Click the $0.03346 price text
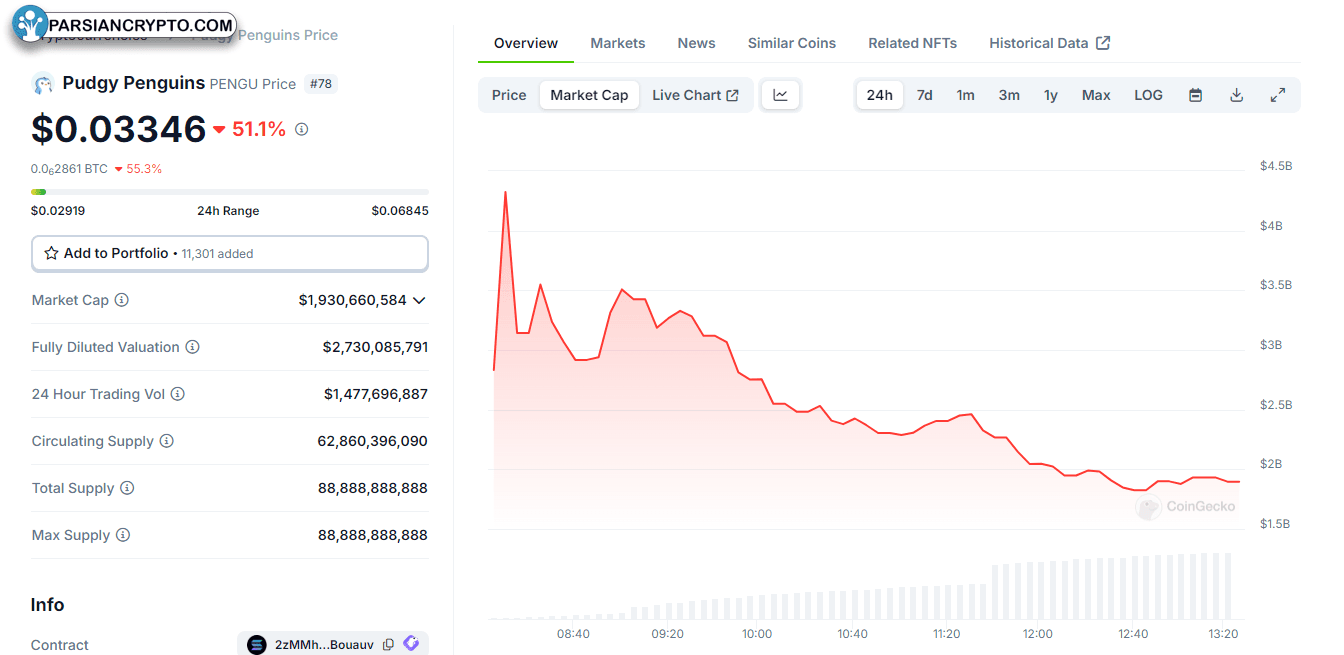Screen dimensions: 1344x655 click(118, 129)
